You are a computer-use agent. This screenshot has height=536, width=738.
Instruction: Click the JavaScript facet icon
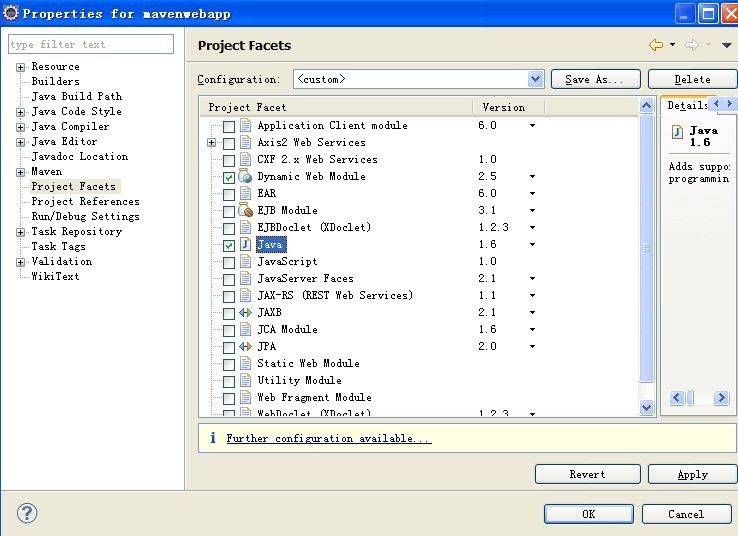pos(245,261)
